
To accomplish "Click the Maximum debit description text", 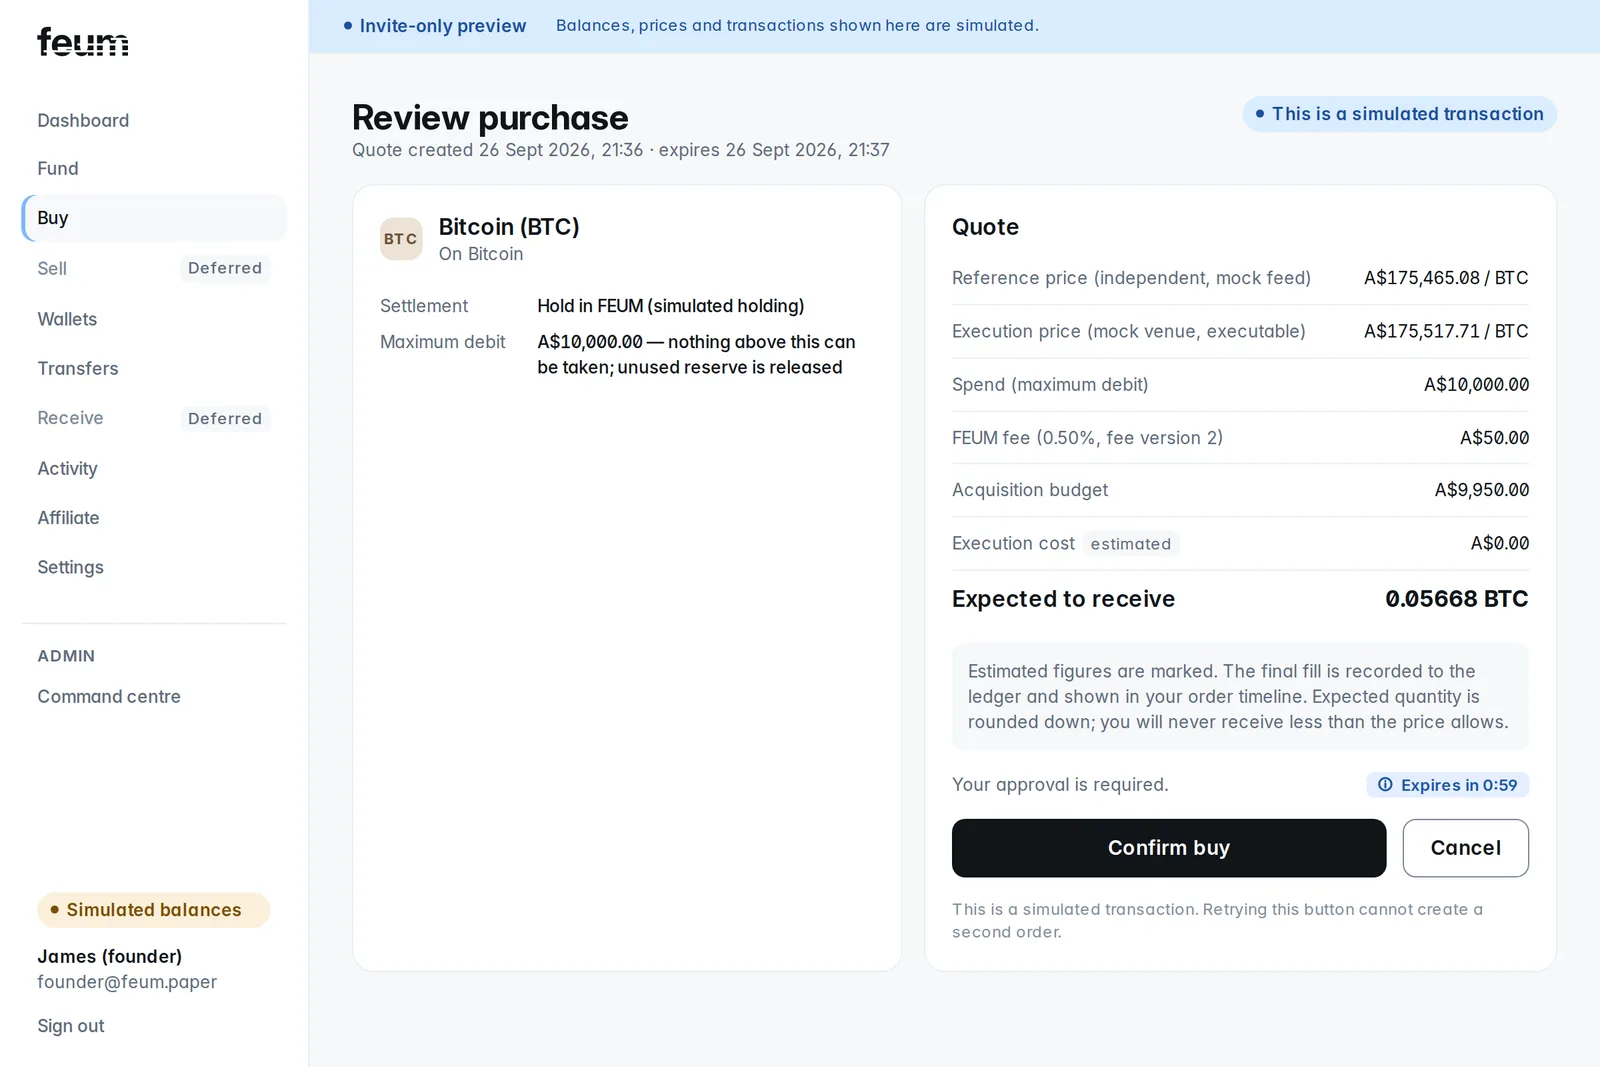I will pyautogui.click(x=696, y=355).
